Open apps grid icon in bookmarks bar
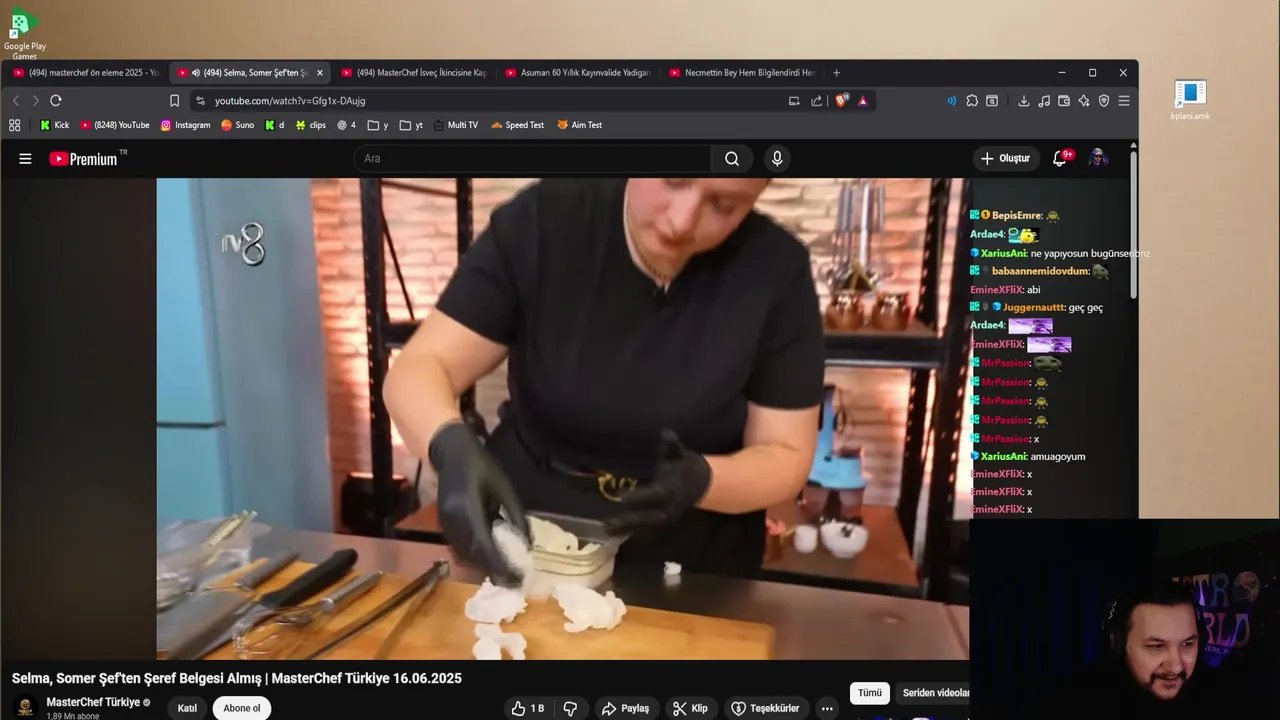This screenshot has height=720, width=1280. [x=14, y=125]
